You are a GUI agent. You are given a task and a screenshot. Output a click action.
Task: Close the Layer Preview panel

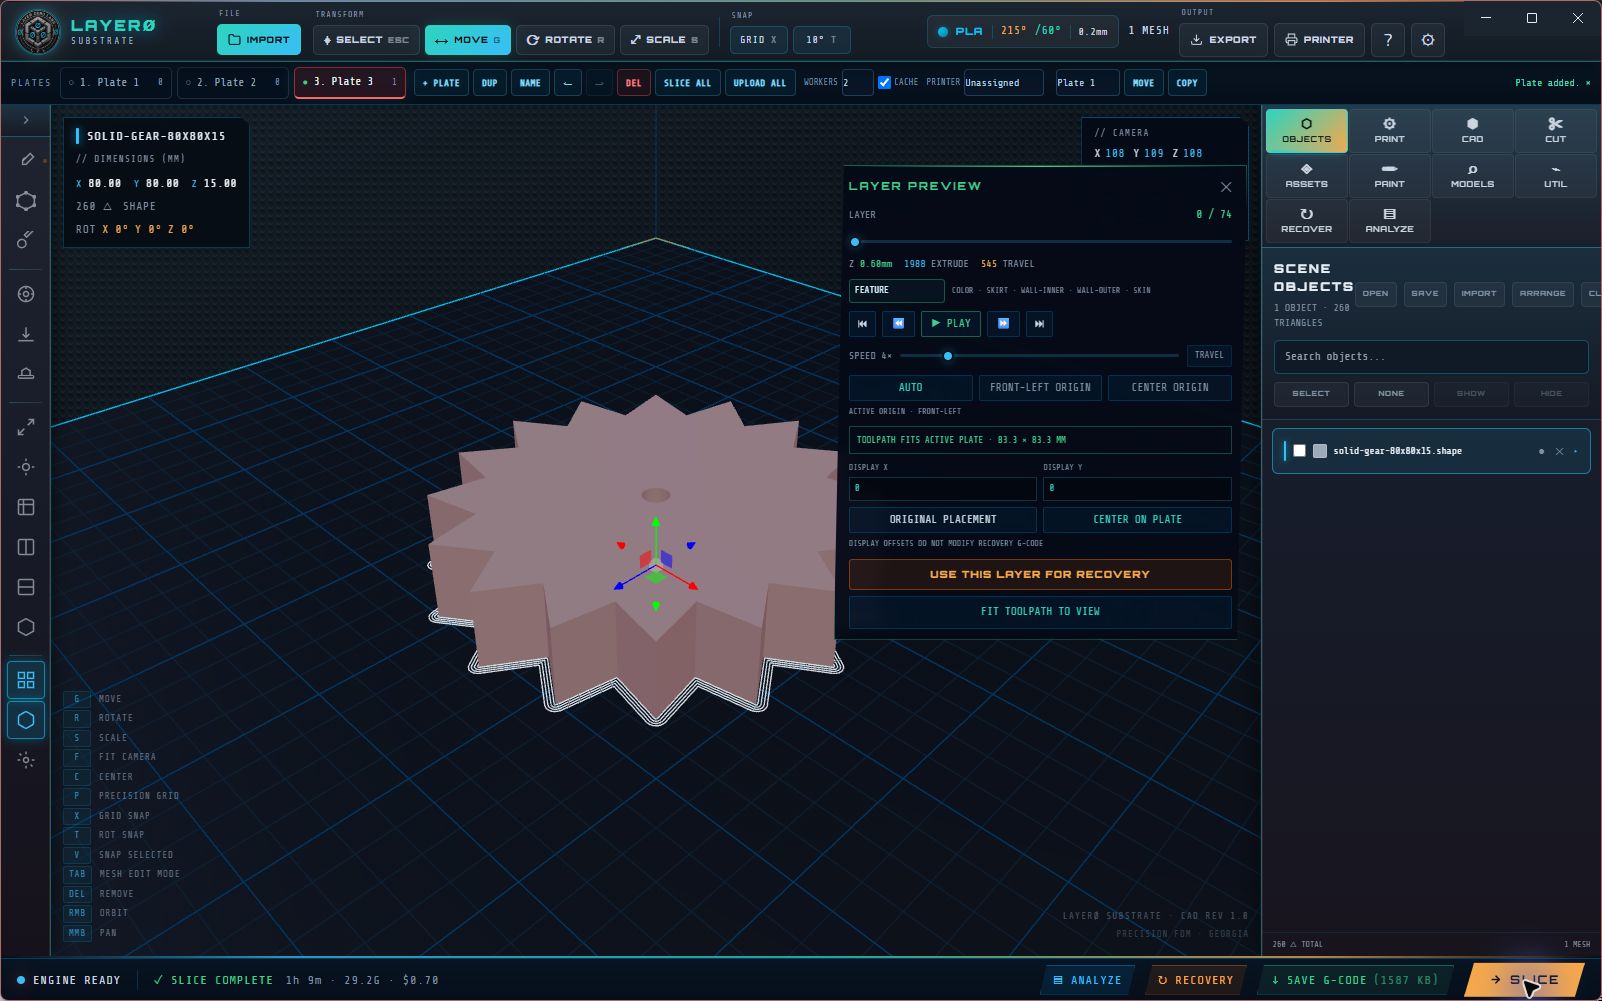(x=1226, y=187)
